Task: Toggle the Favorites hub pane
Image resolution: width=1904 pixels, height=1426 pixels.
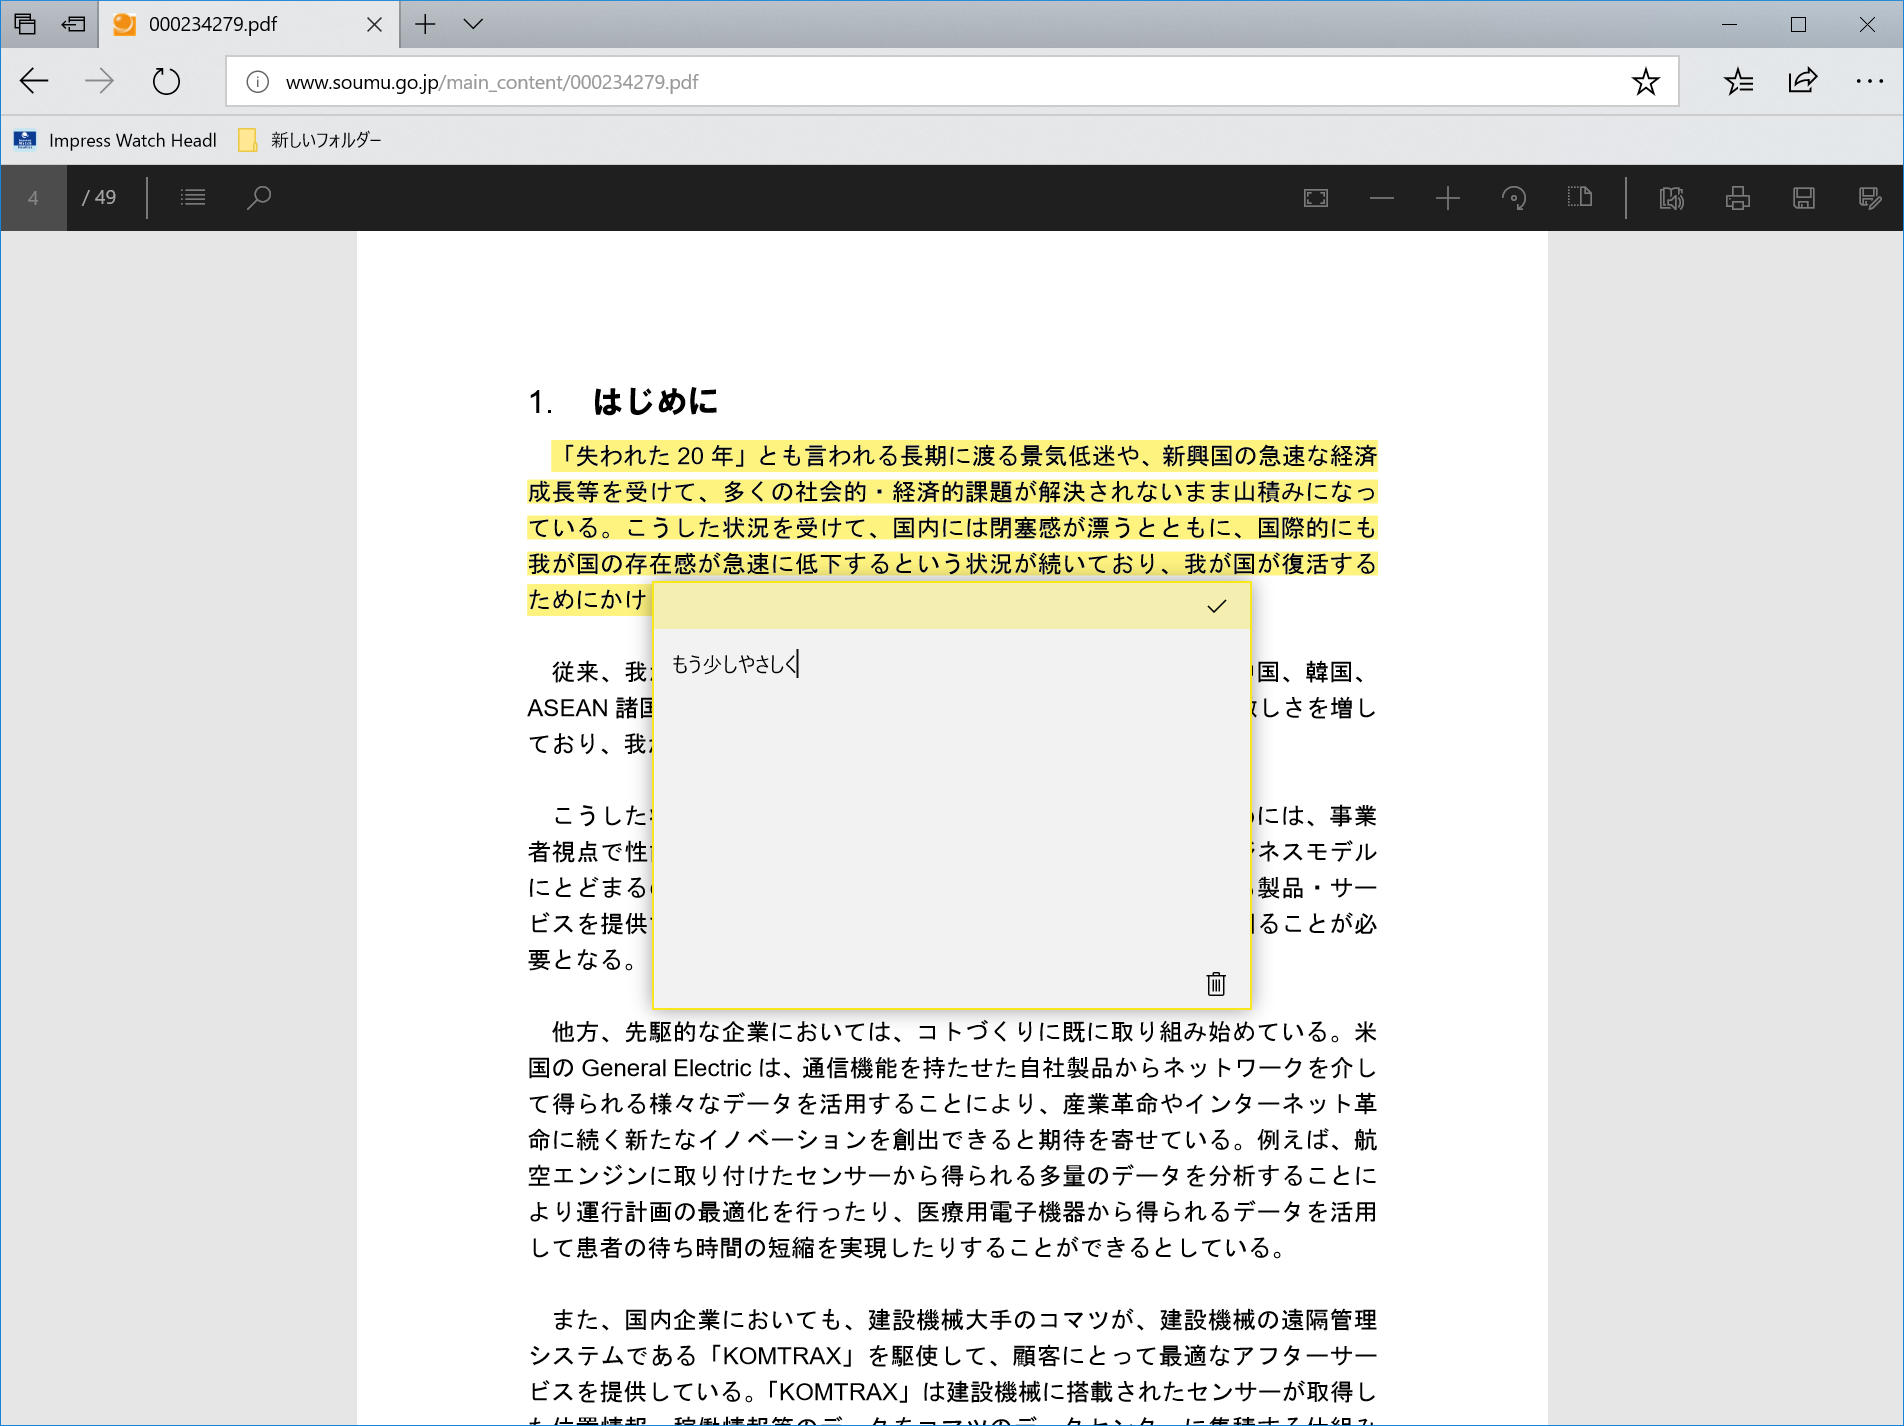Action: tap(1738, 81)
